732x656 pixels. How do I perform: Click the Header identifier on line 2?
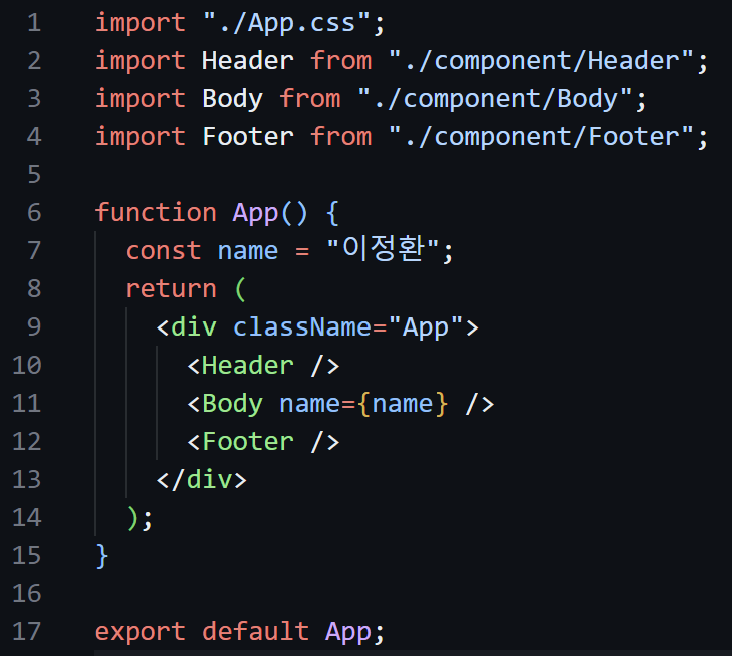click(248, 61)
